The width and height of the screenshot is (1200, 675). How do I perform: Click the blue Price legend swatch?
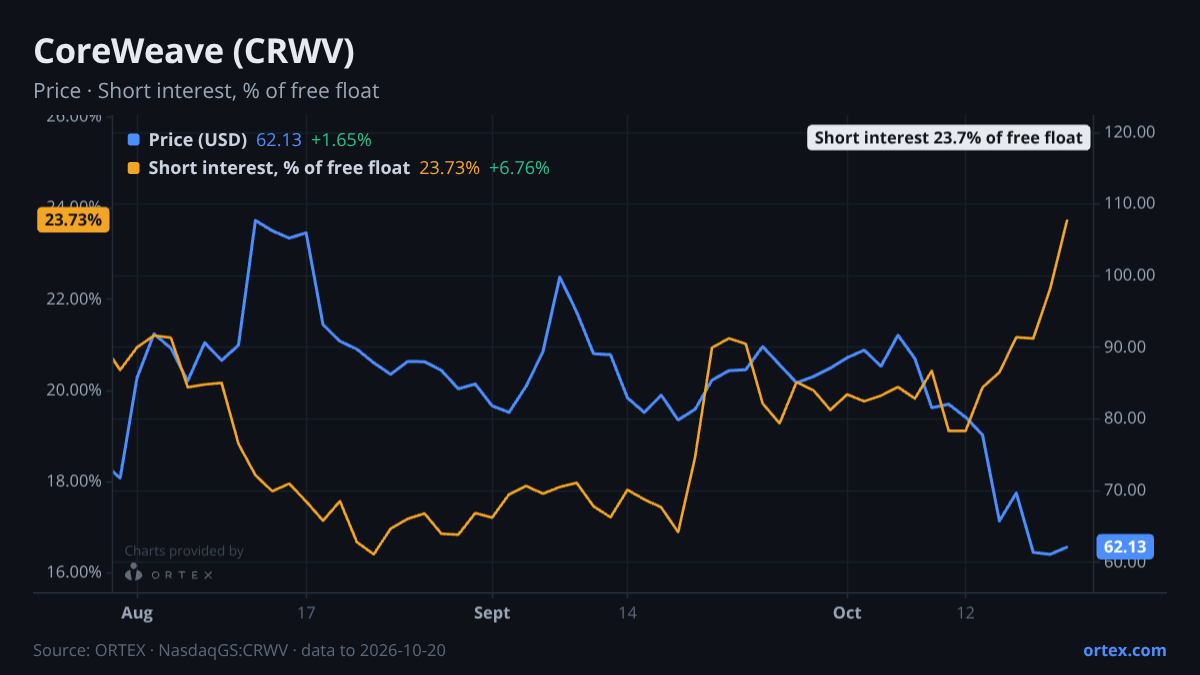134,140
